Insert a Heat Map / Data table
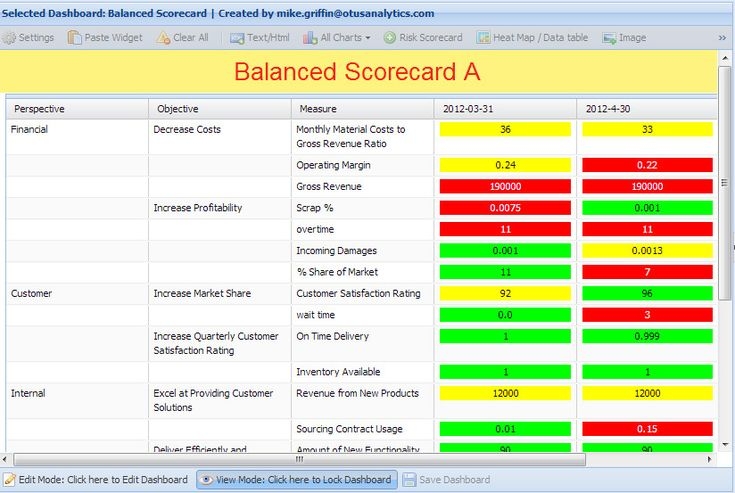 [x=484, y=38]
